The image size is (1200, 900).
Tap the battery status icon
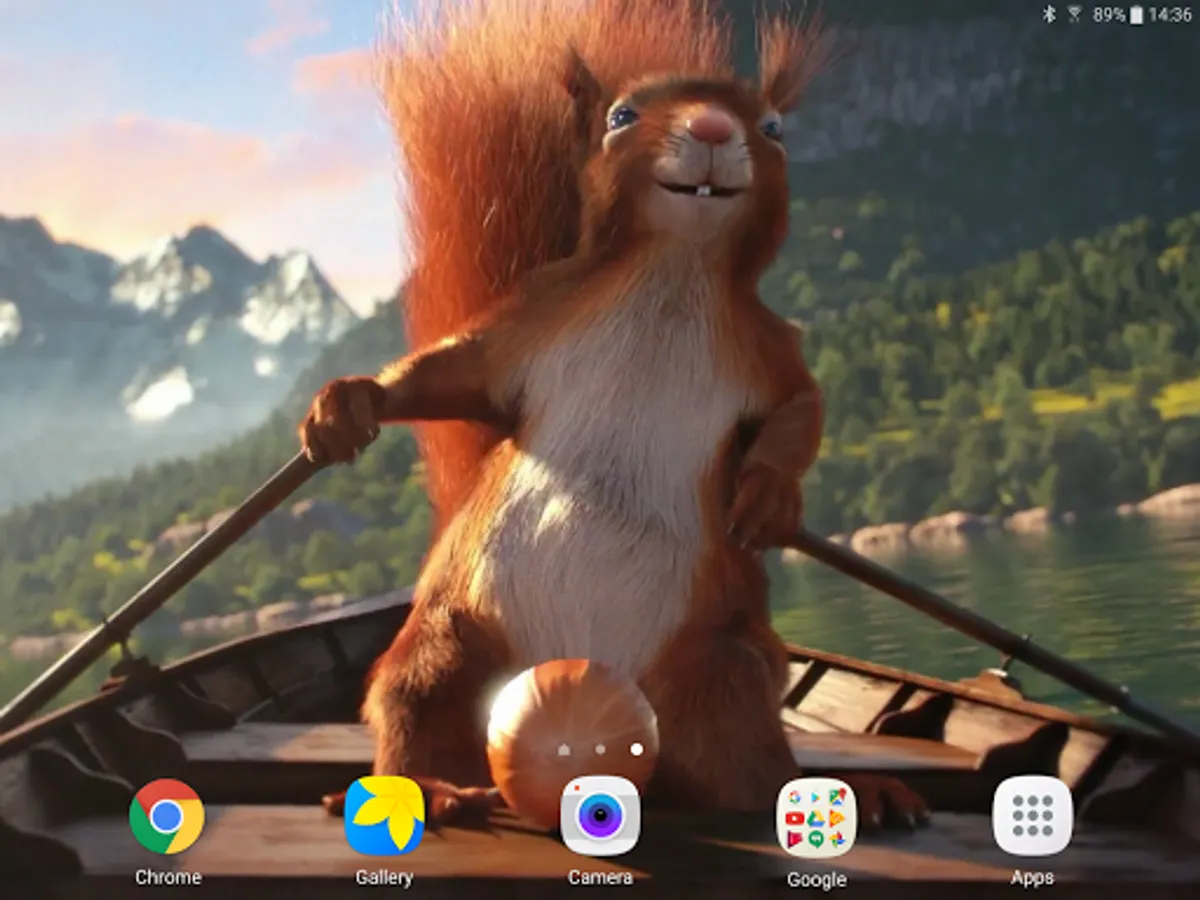point(1136,14)
